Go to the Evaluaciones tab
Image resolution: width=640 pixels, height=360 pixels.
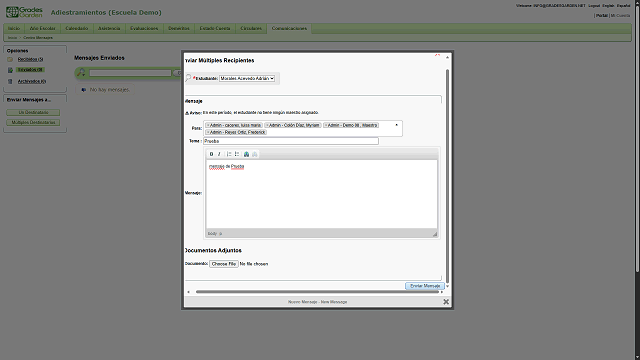(x=144, y=29)
